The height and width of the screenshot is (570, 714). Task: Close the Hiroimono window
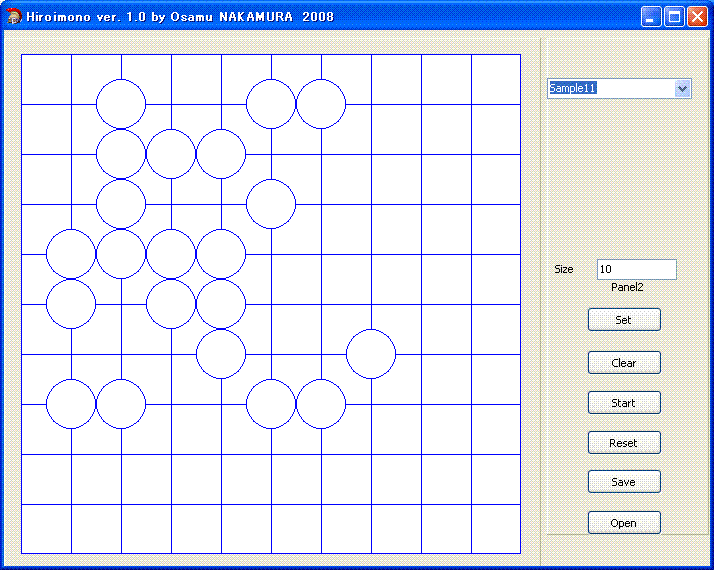pos(697,17)
